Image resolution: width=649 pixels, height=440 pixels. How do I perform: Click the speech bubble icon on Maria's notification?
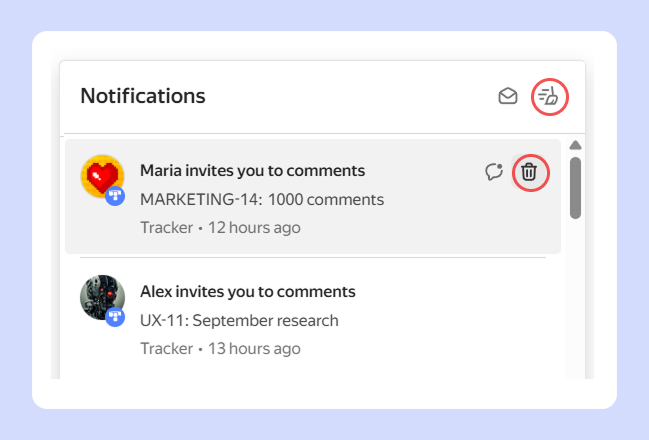click(493, 172)
